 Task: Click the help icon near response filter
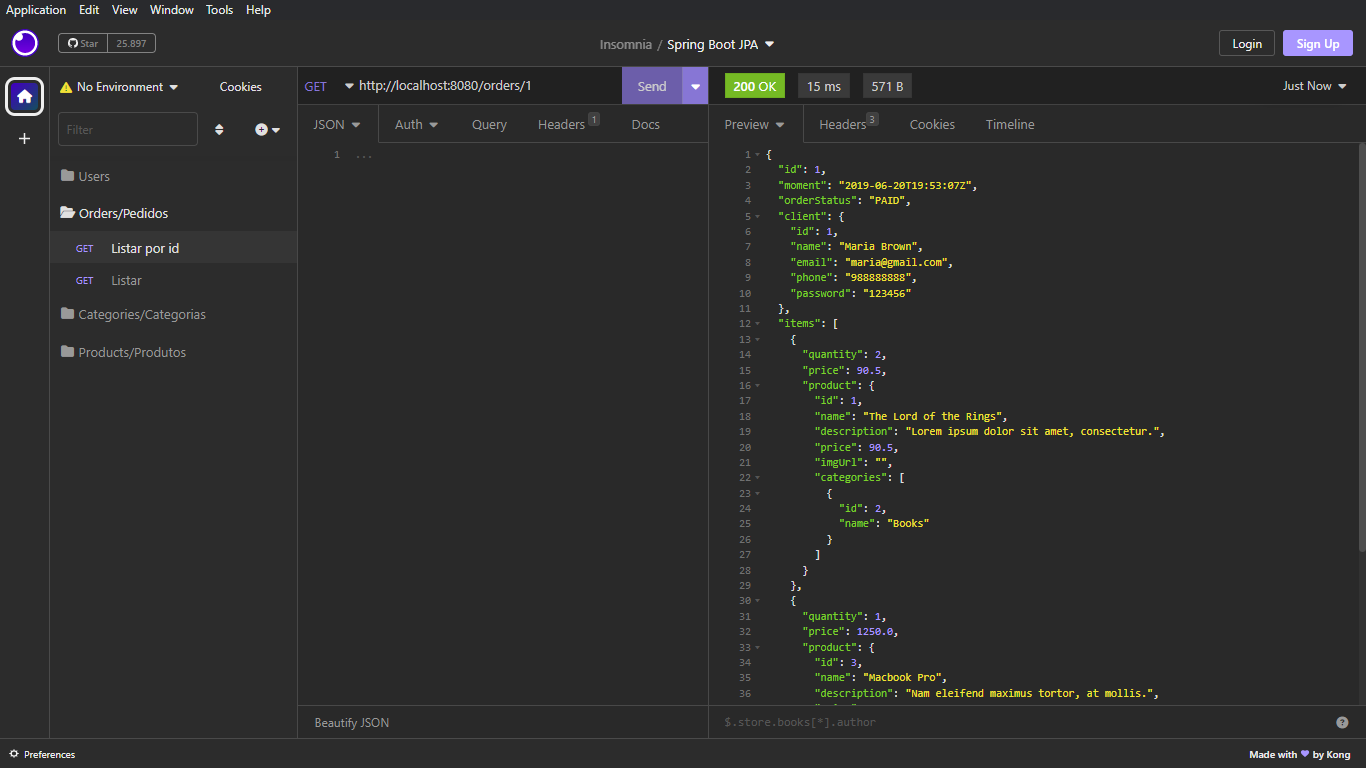pyautogui.click(x=1342, y=722)
